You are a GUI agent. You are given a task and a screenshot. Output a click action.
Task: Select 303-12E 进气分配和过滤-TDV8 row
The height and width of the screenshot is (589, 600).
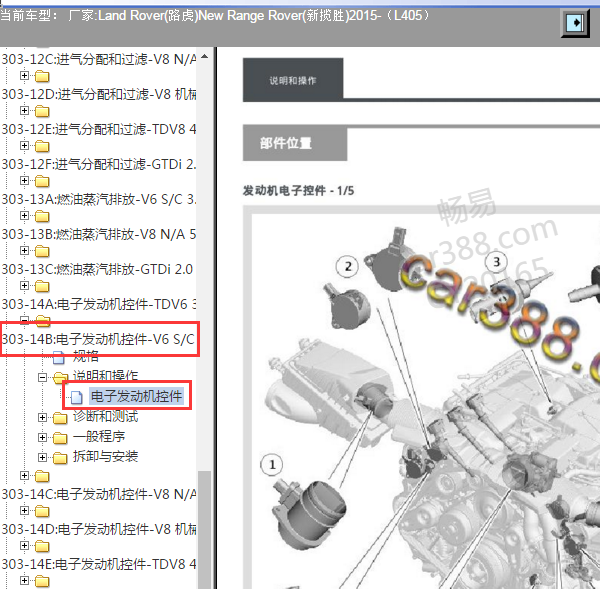(99, 129)
